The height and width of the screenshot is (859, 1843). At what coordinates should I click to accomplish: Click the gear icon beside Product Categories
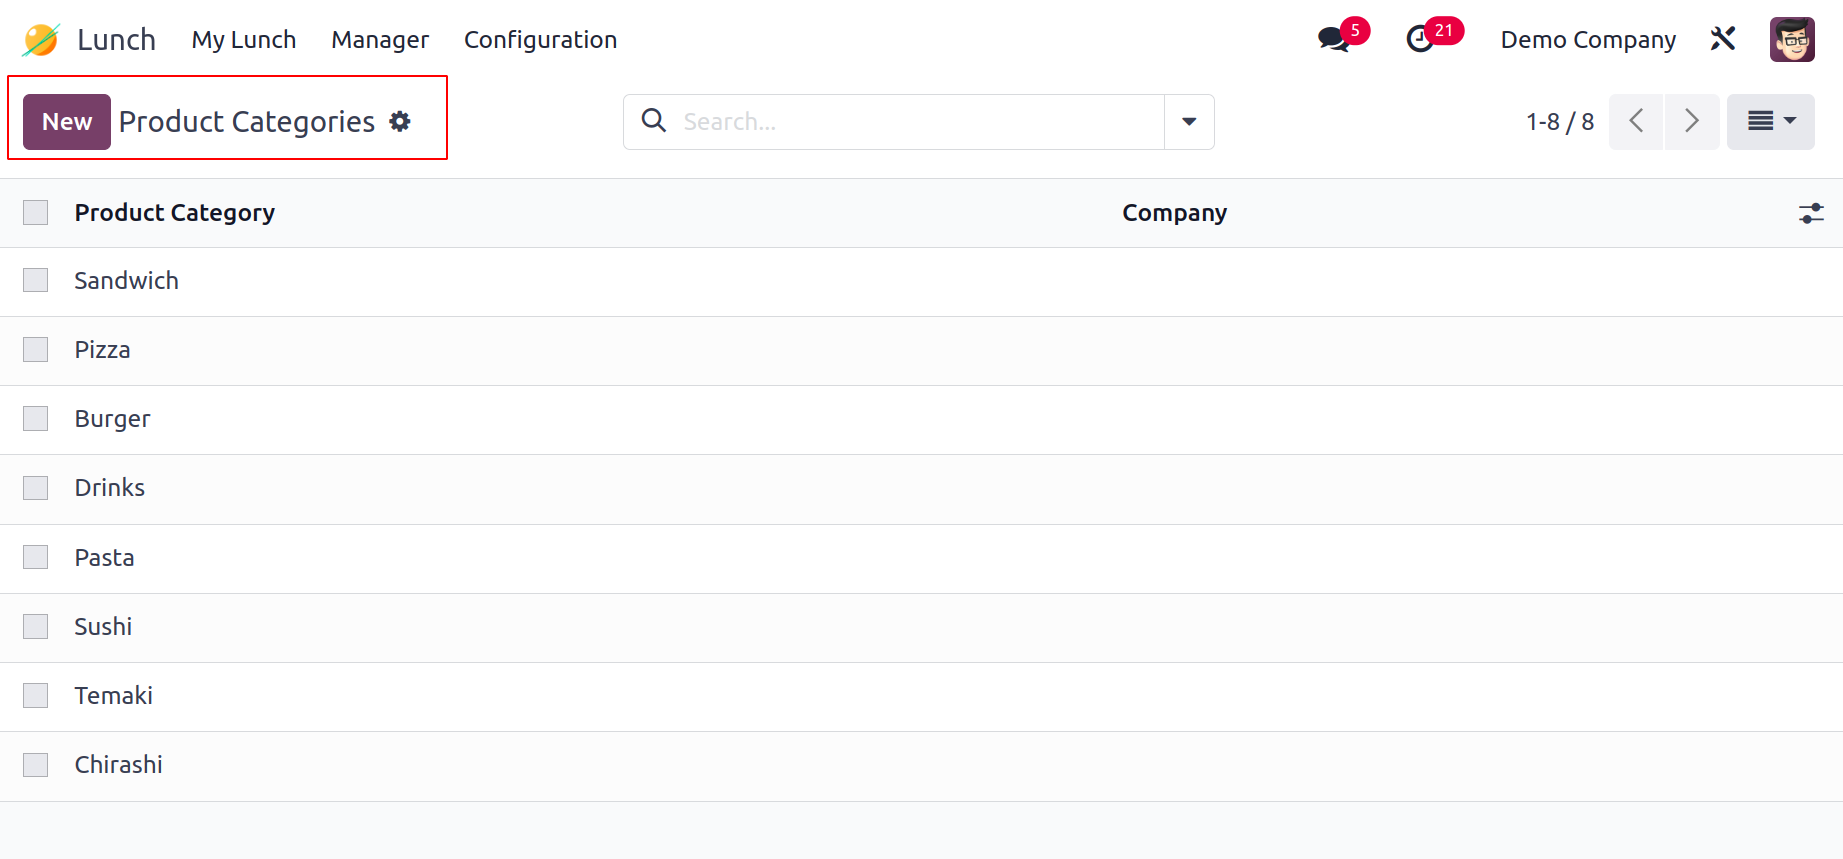400,122
